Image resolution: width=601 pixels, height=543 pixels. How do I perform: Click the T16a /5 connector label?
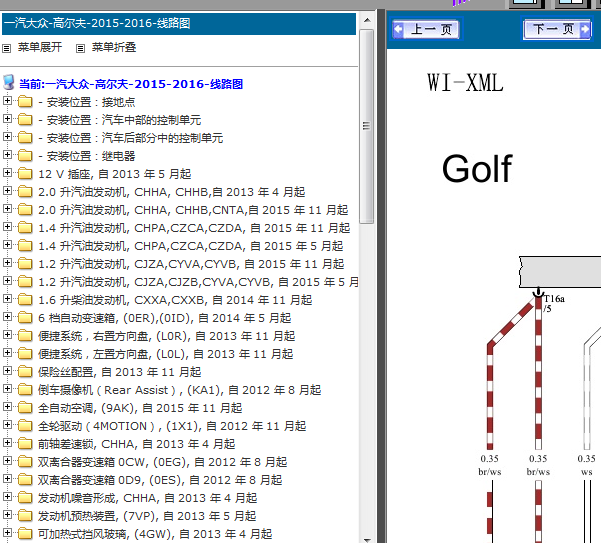tap(554, 303)
